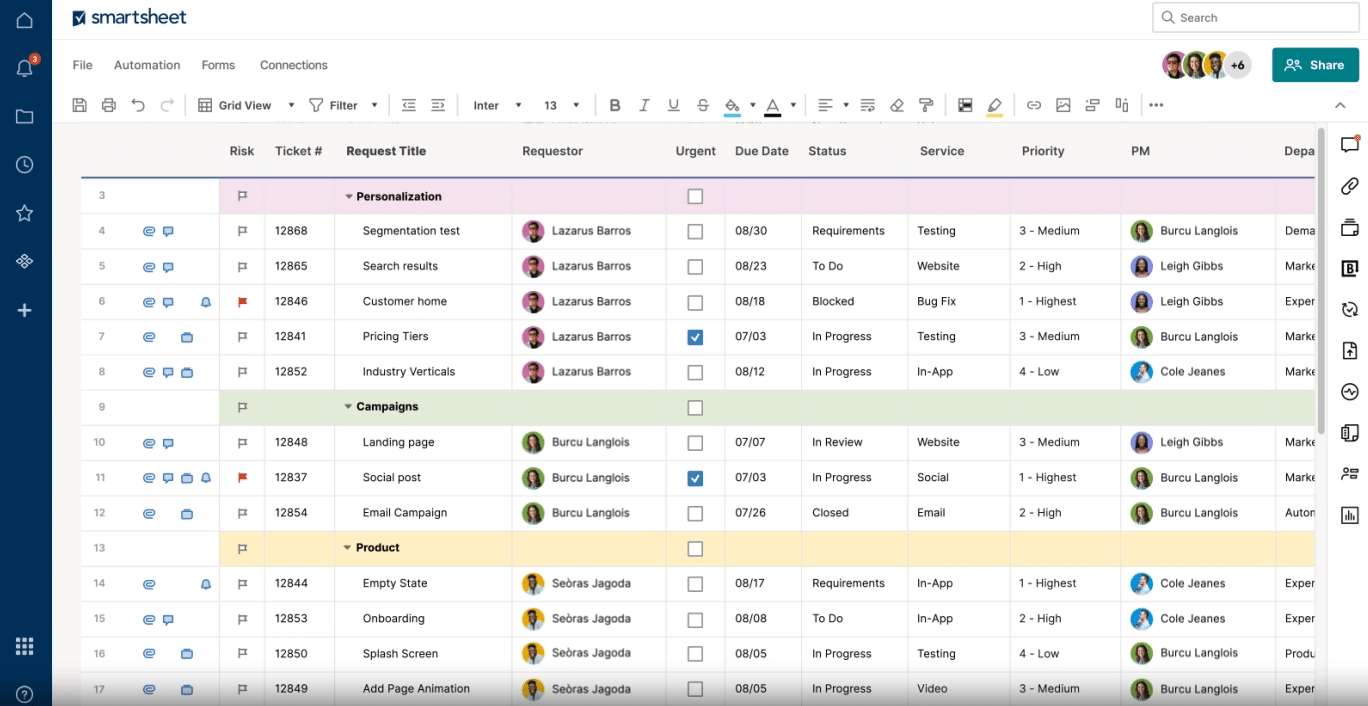
Task: Open the Activity Log icon in right panel
Action: 1350,391
